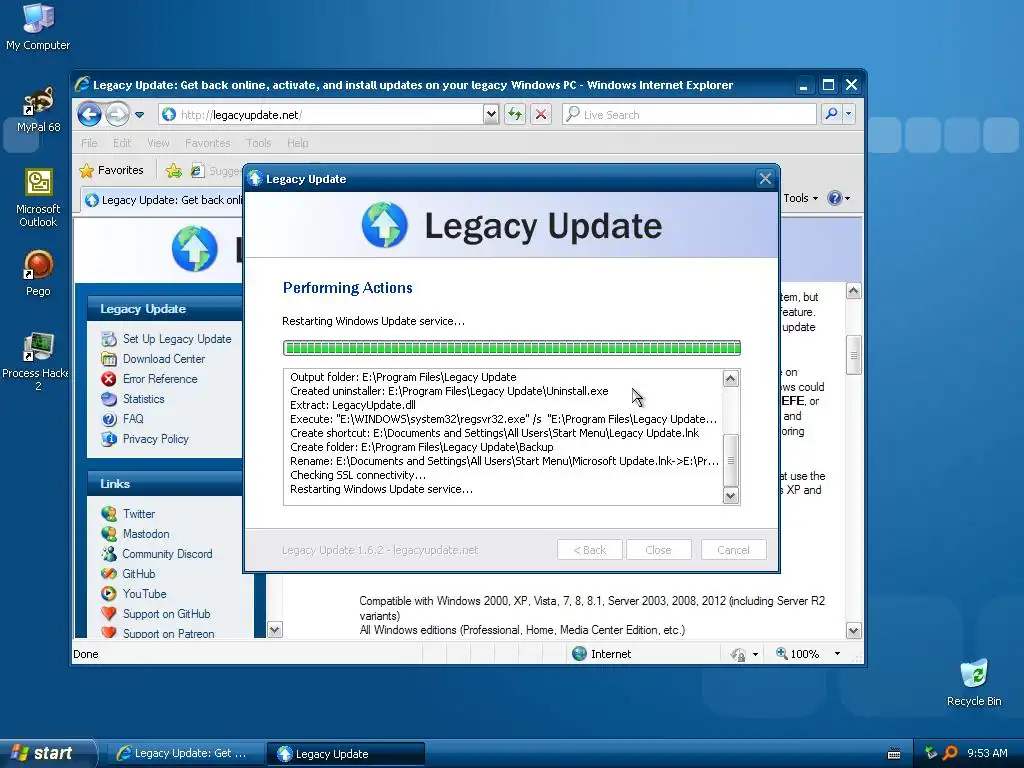This screenshot has height=768, width=1024.
Task: Launch MyPal 68 desktop shortcut
Action: (38, 110)
